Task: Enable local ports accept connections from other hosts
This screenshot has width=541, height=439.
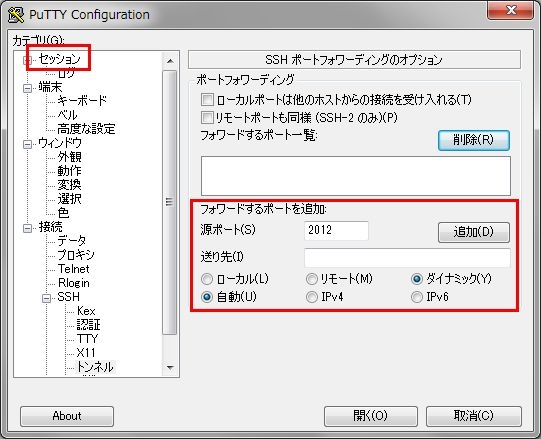Action: 207,100
